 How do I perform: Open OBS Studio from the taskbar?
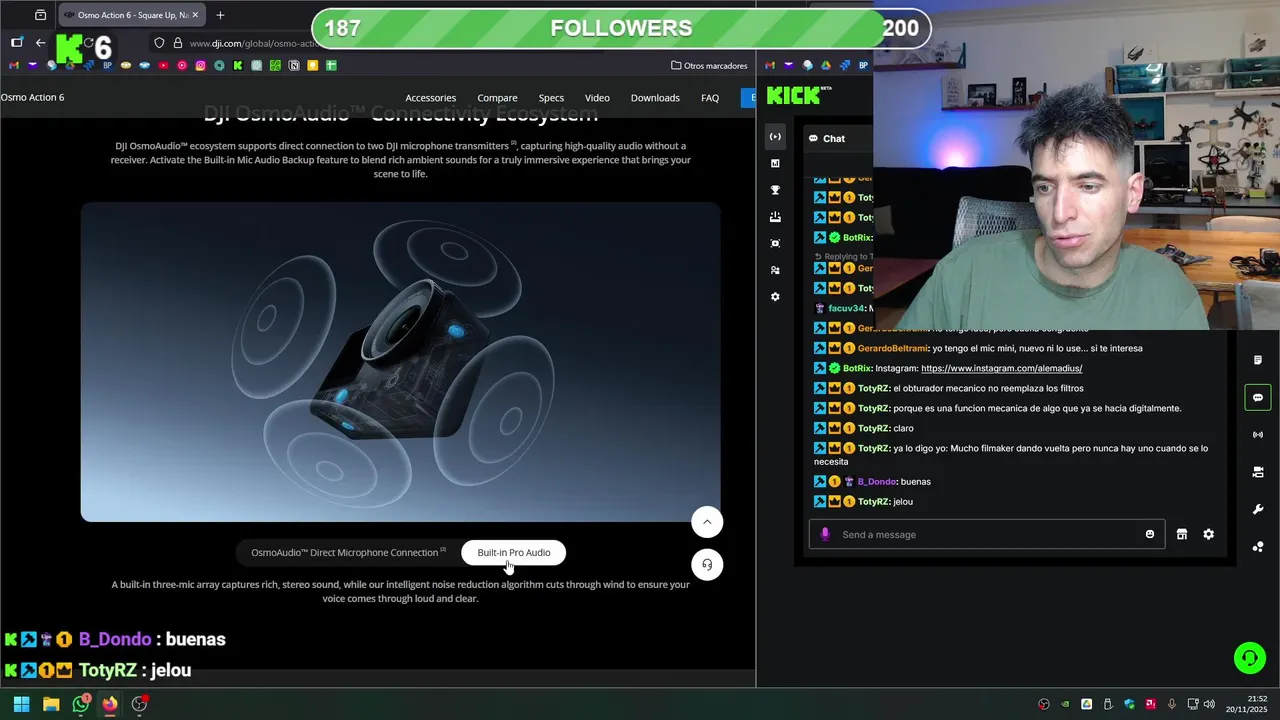(x=140, y=704)
